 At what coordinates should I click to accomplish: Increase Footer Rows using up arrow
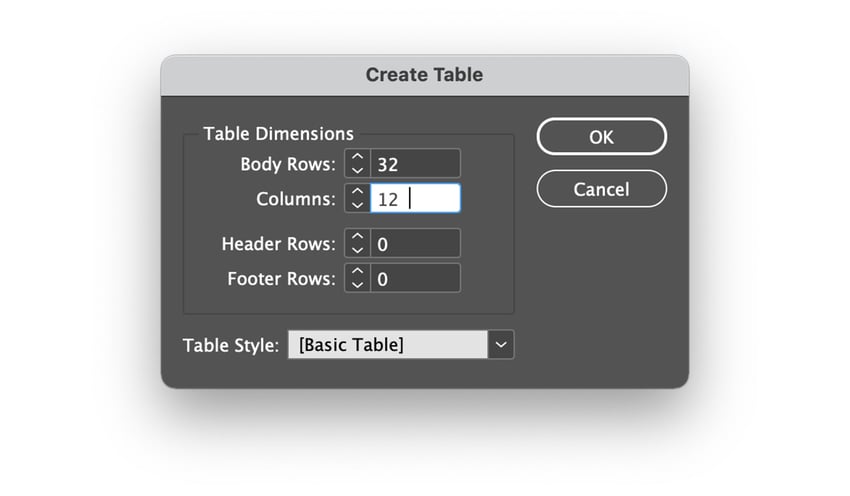(x=357, y=272)
